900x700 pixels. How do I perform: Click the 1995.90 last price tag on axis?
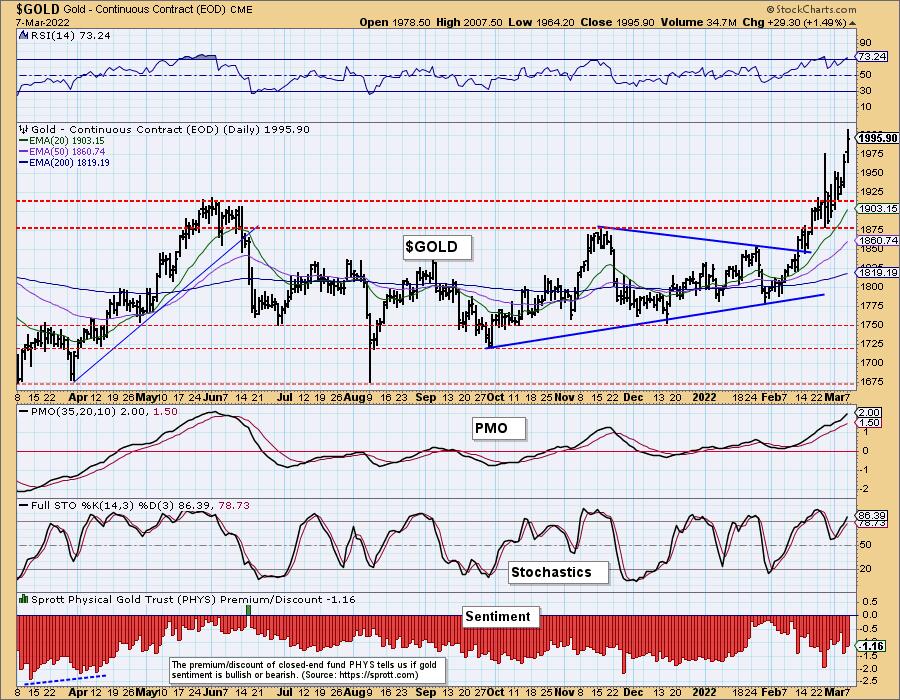tap(877, 138)
